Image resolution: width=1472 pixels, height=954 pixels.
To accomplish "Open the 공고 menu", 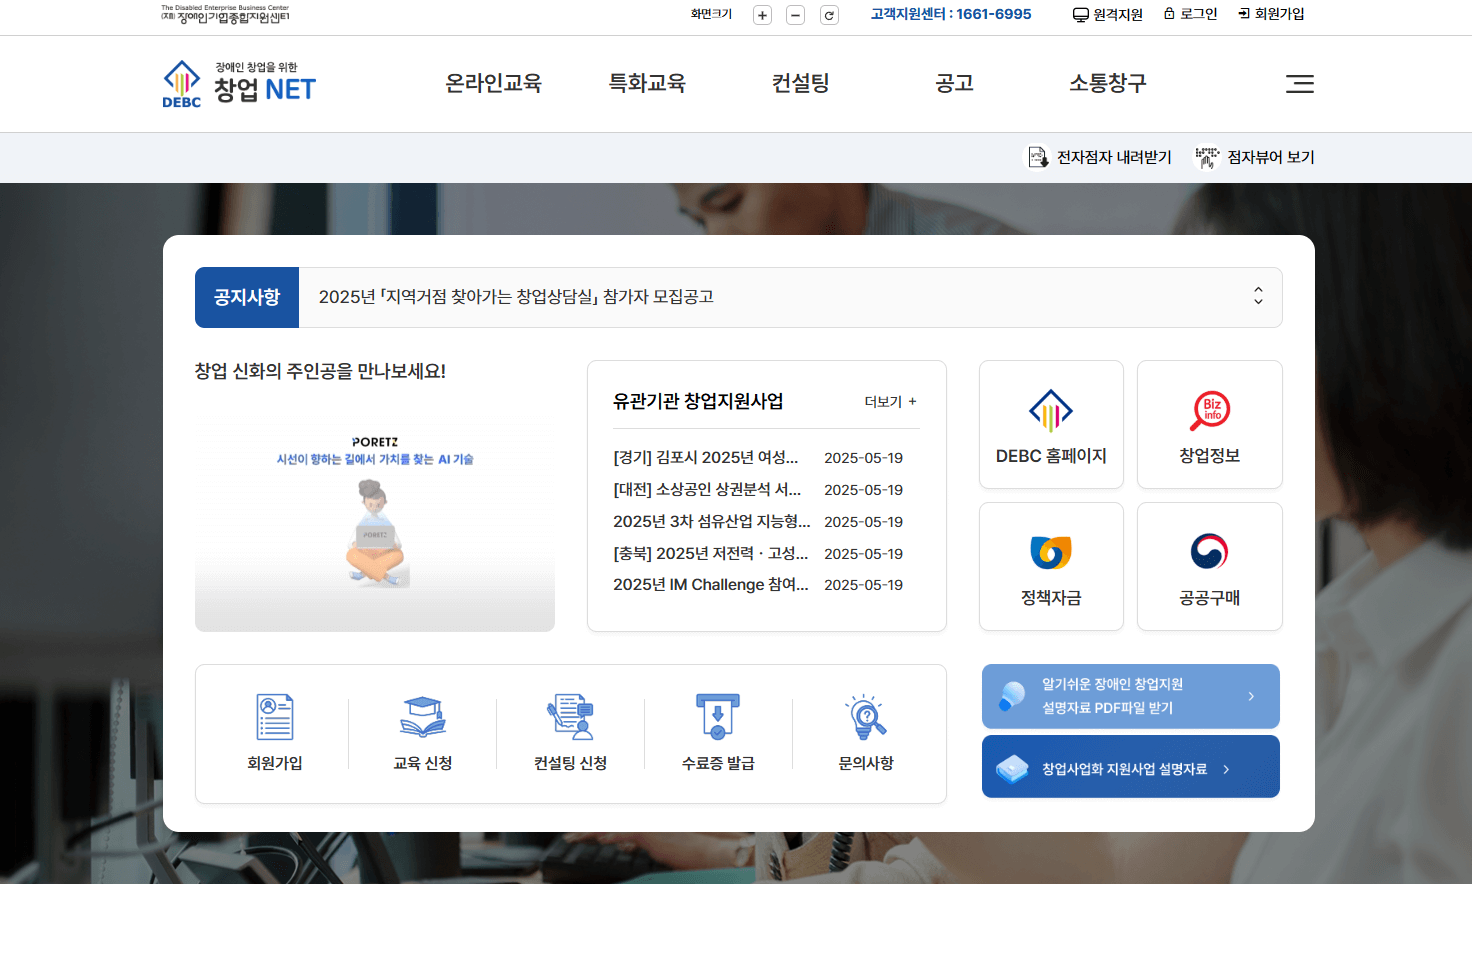I will click(954, 83).
